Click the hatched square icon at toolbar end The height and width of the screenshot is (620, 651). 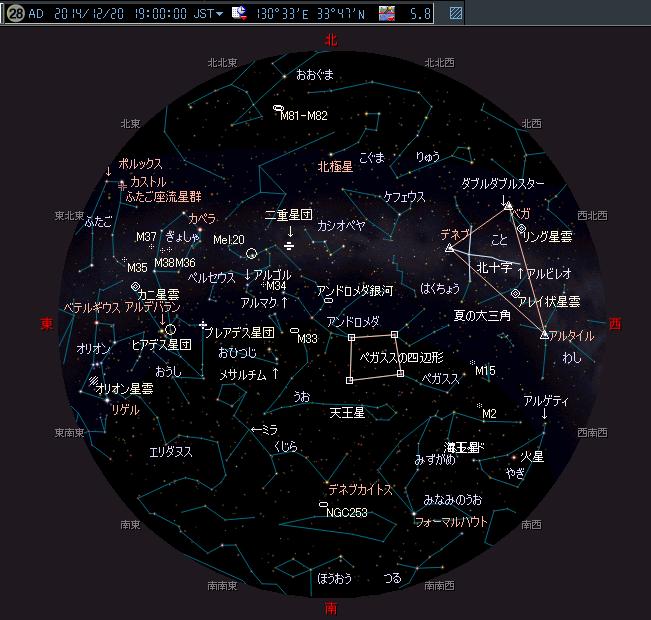tap(456, 14)
